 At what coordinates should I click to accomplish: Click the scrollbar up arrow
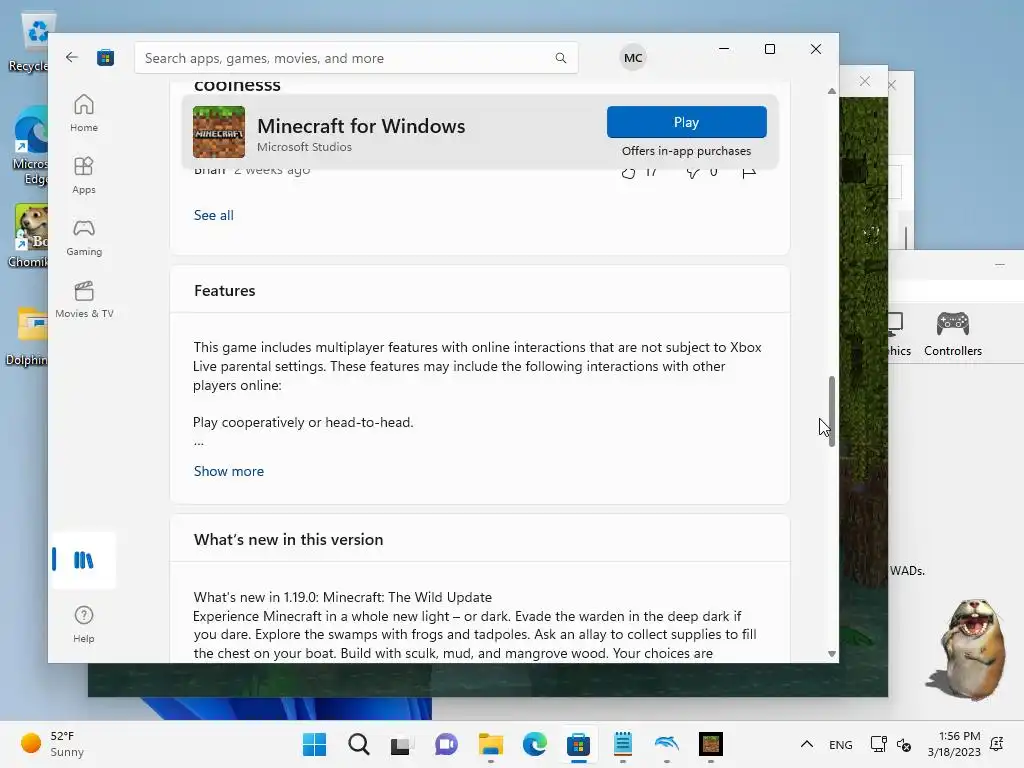(x=831, y=91)
